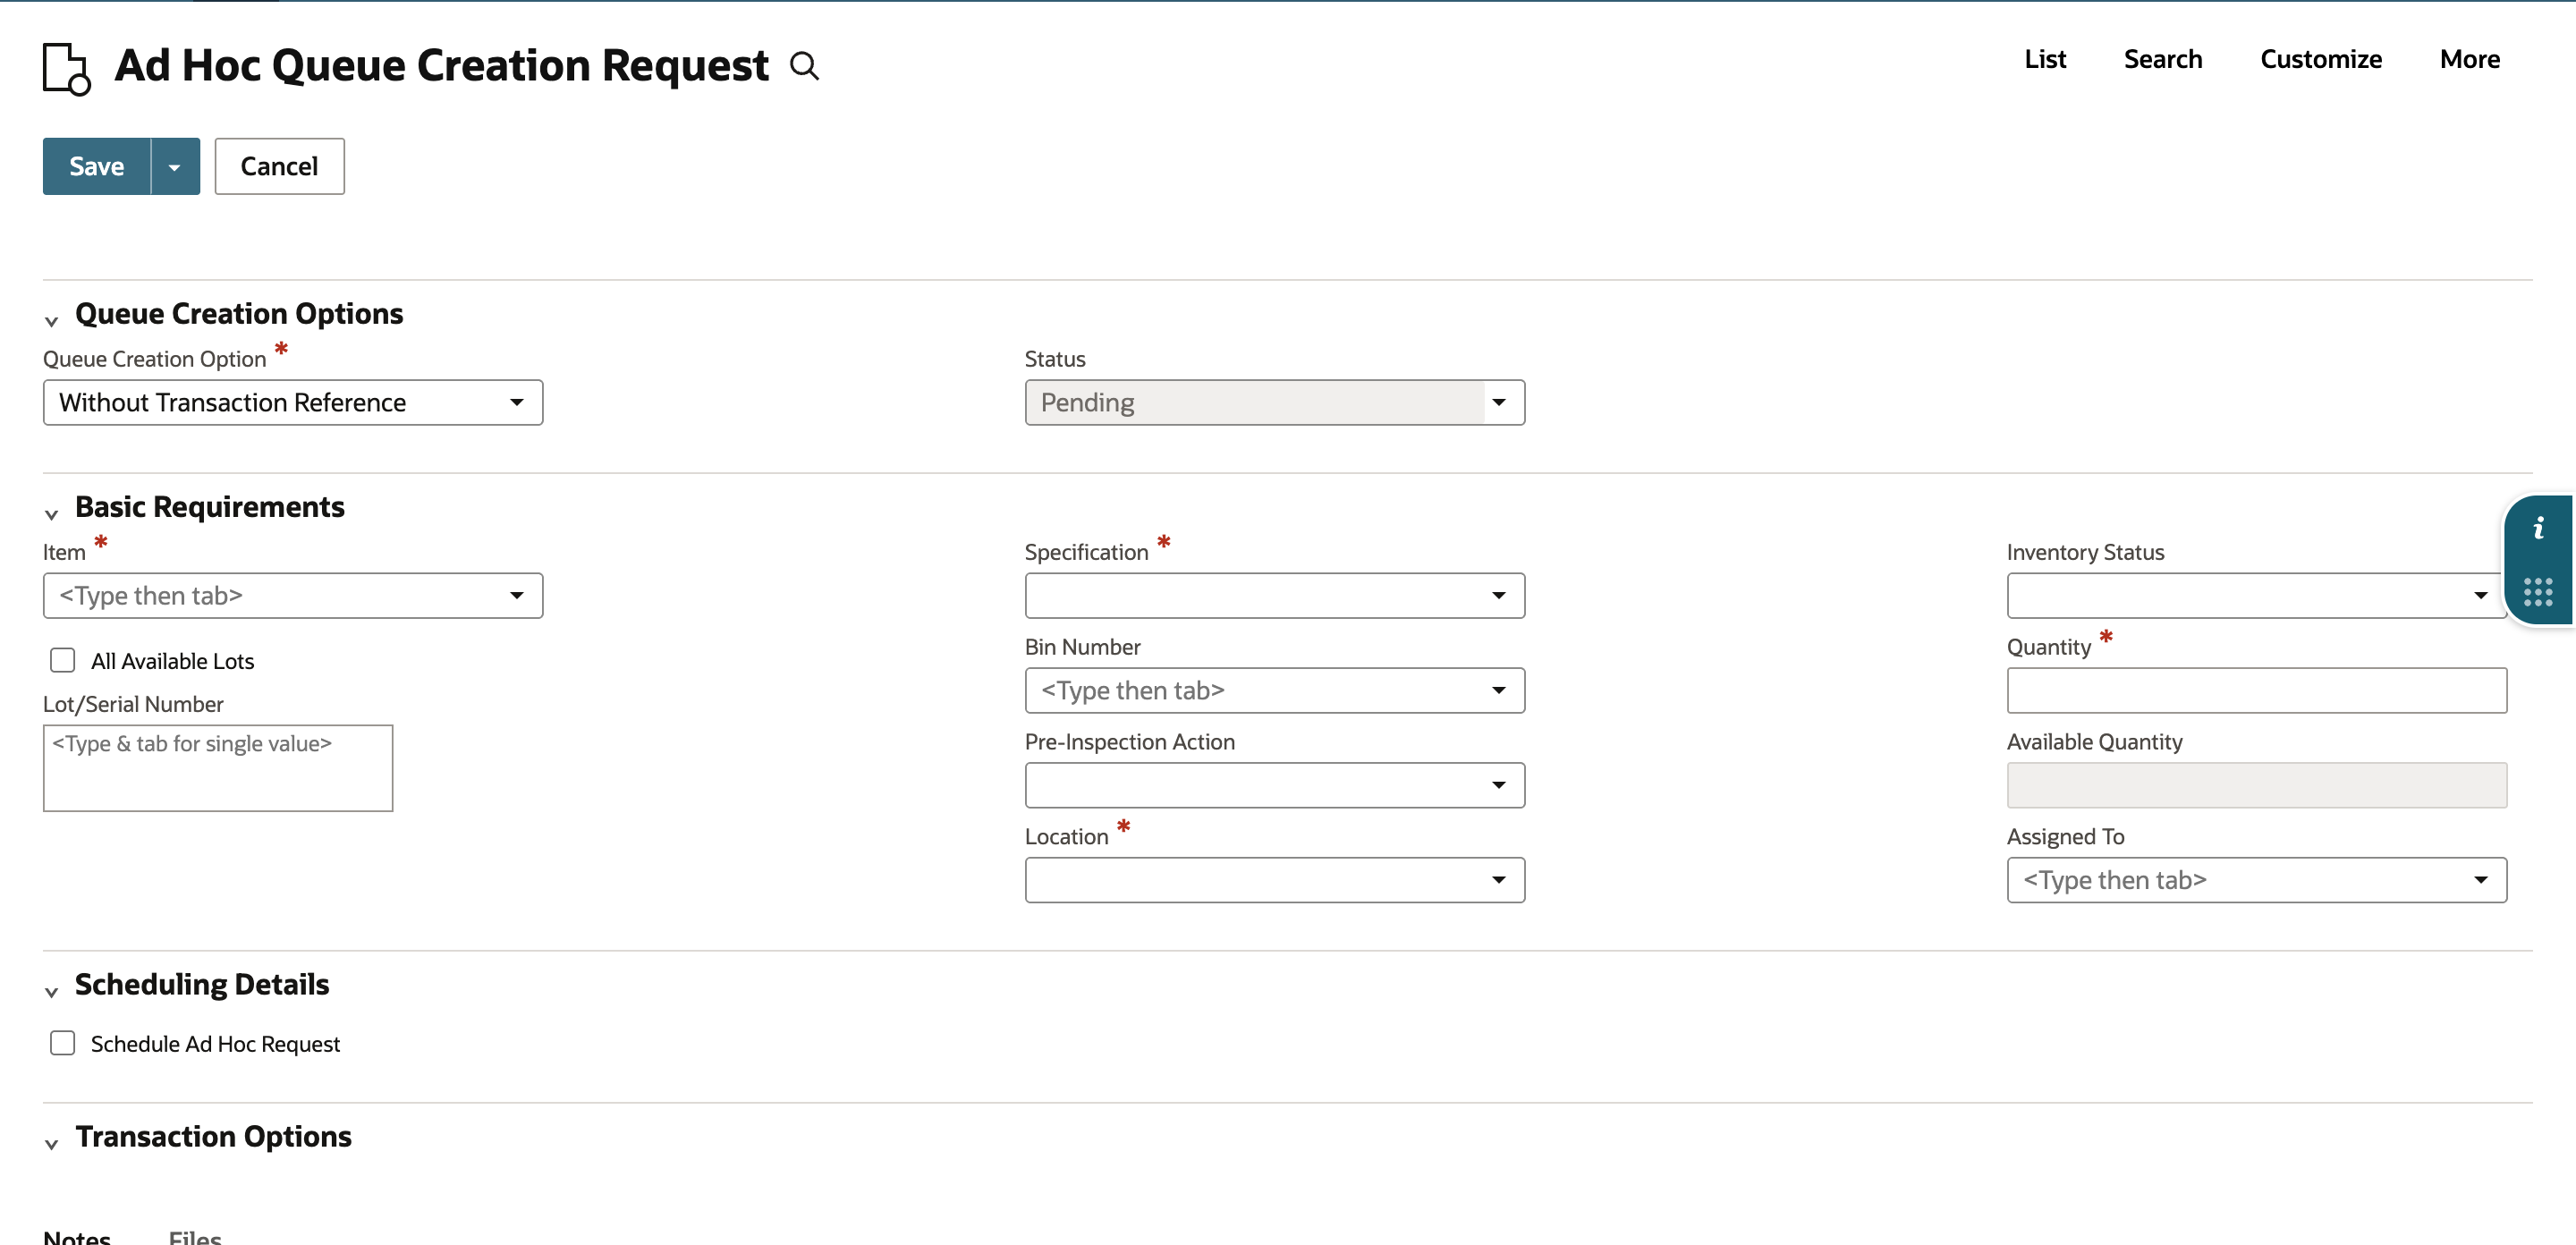This screenshot has height=1245, width=2576.
Task: Open the info icon on side panel
Action: (2538, 528)
